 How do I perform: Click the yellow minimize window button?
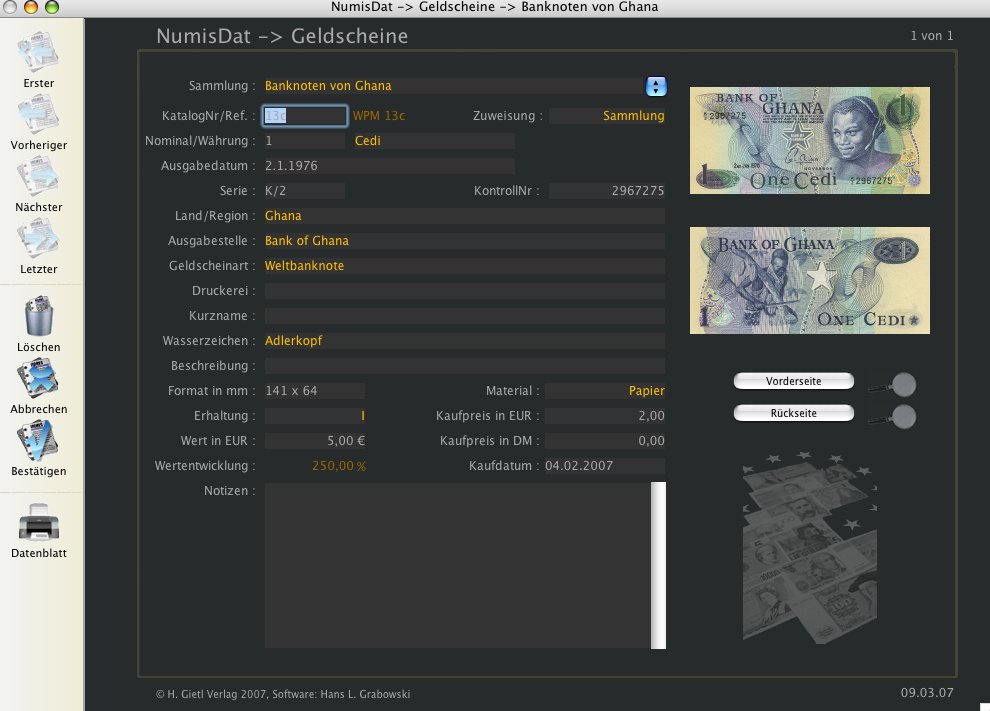(30, 7)
